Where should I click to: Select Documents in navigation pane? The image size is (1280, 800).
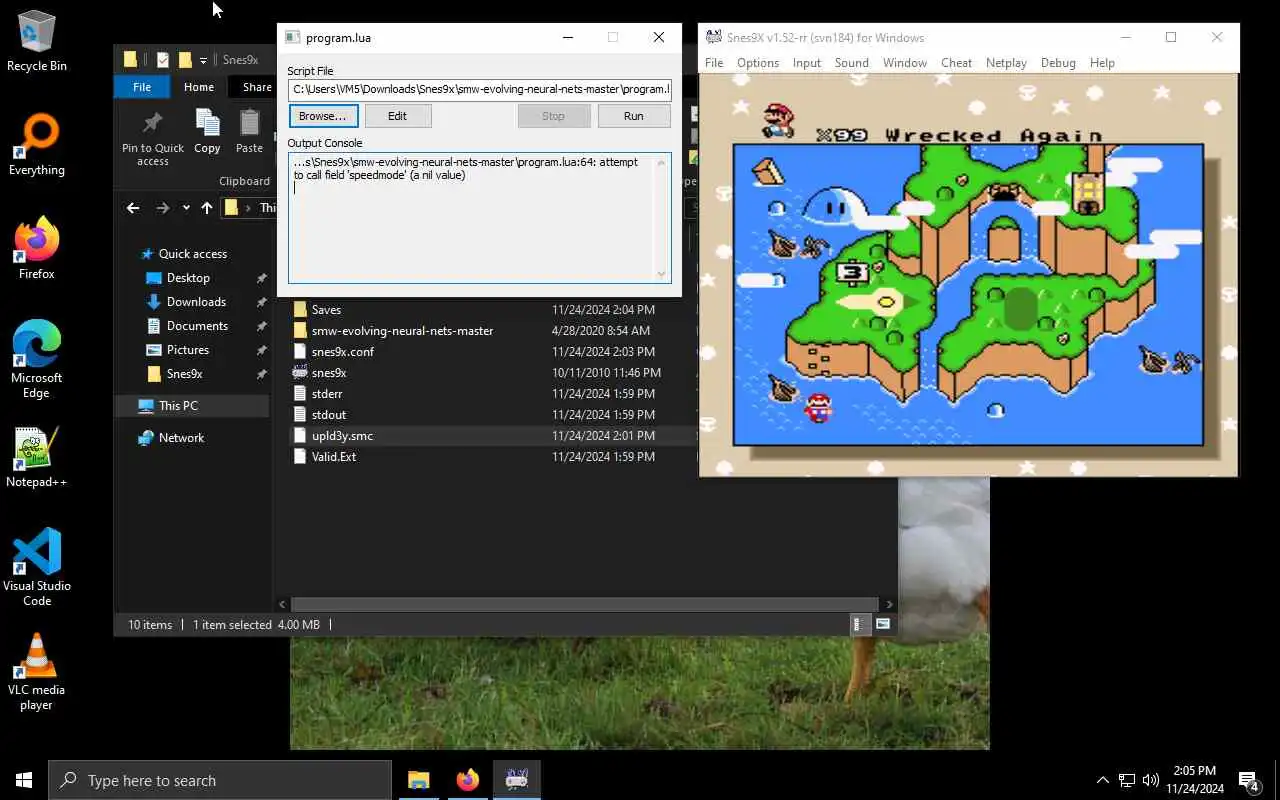197,326
